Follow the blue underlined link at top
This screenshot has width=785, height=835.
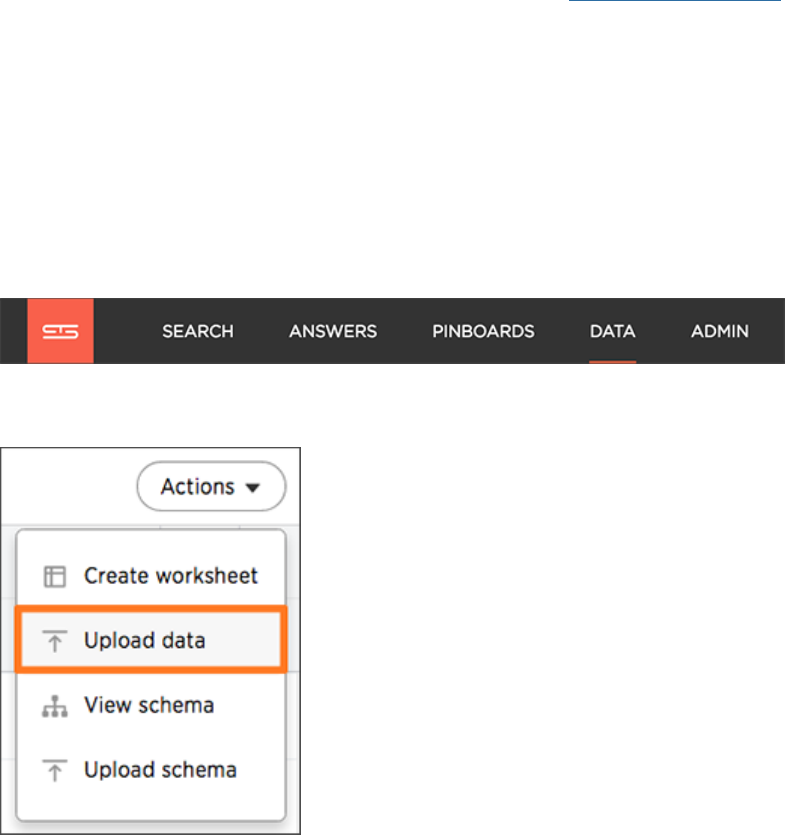click(x=673, y=3)
